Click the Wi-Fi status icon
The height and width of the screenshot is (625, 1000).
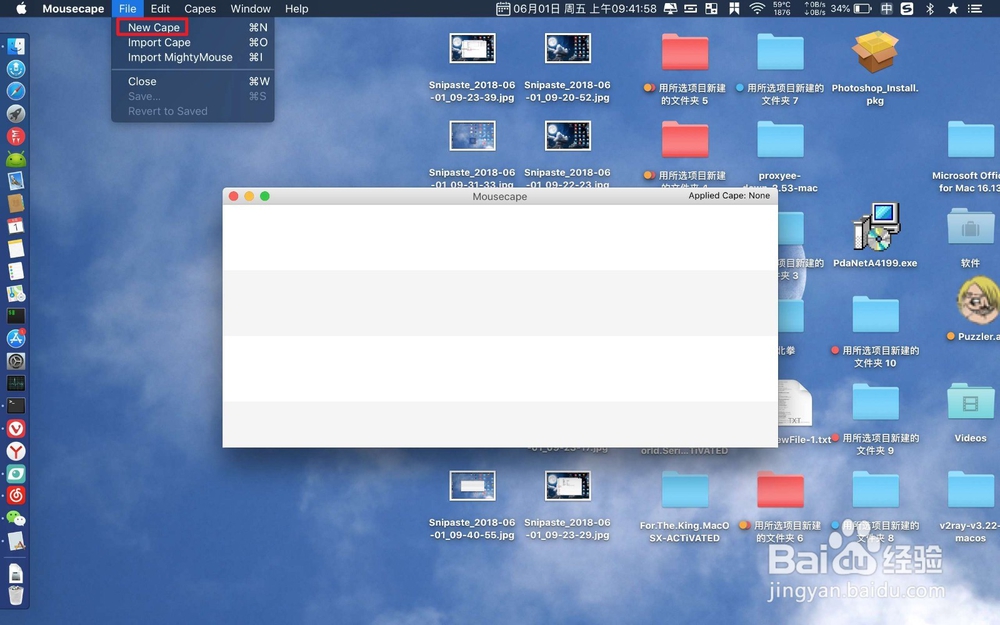click(x=756, y=8)
